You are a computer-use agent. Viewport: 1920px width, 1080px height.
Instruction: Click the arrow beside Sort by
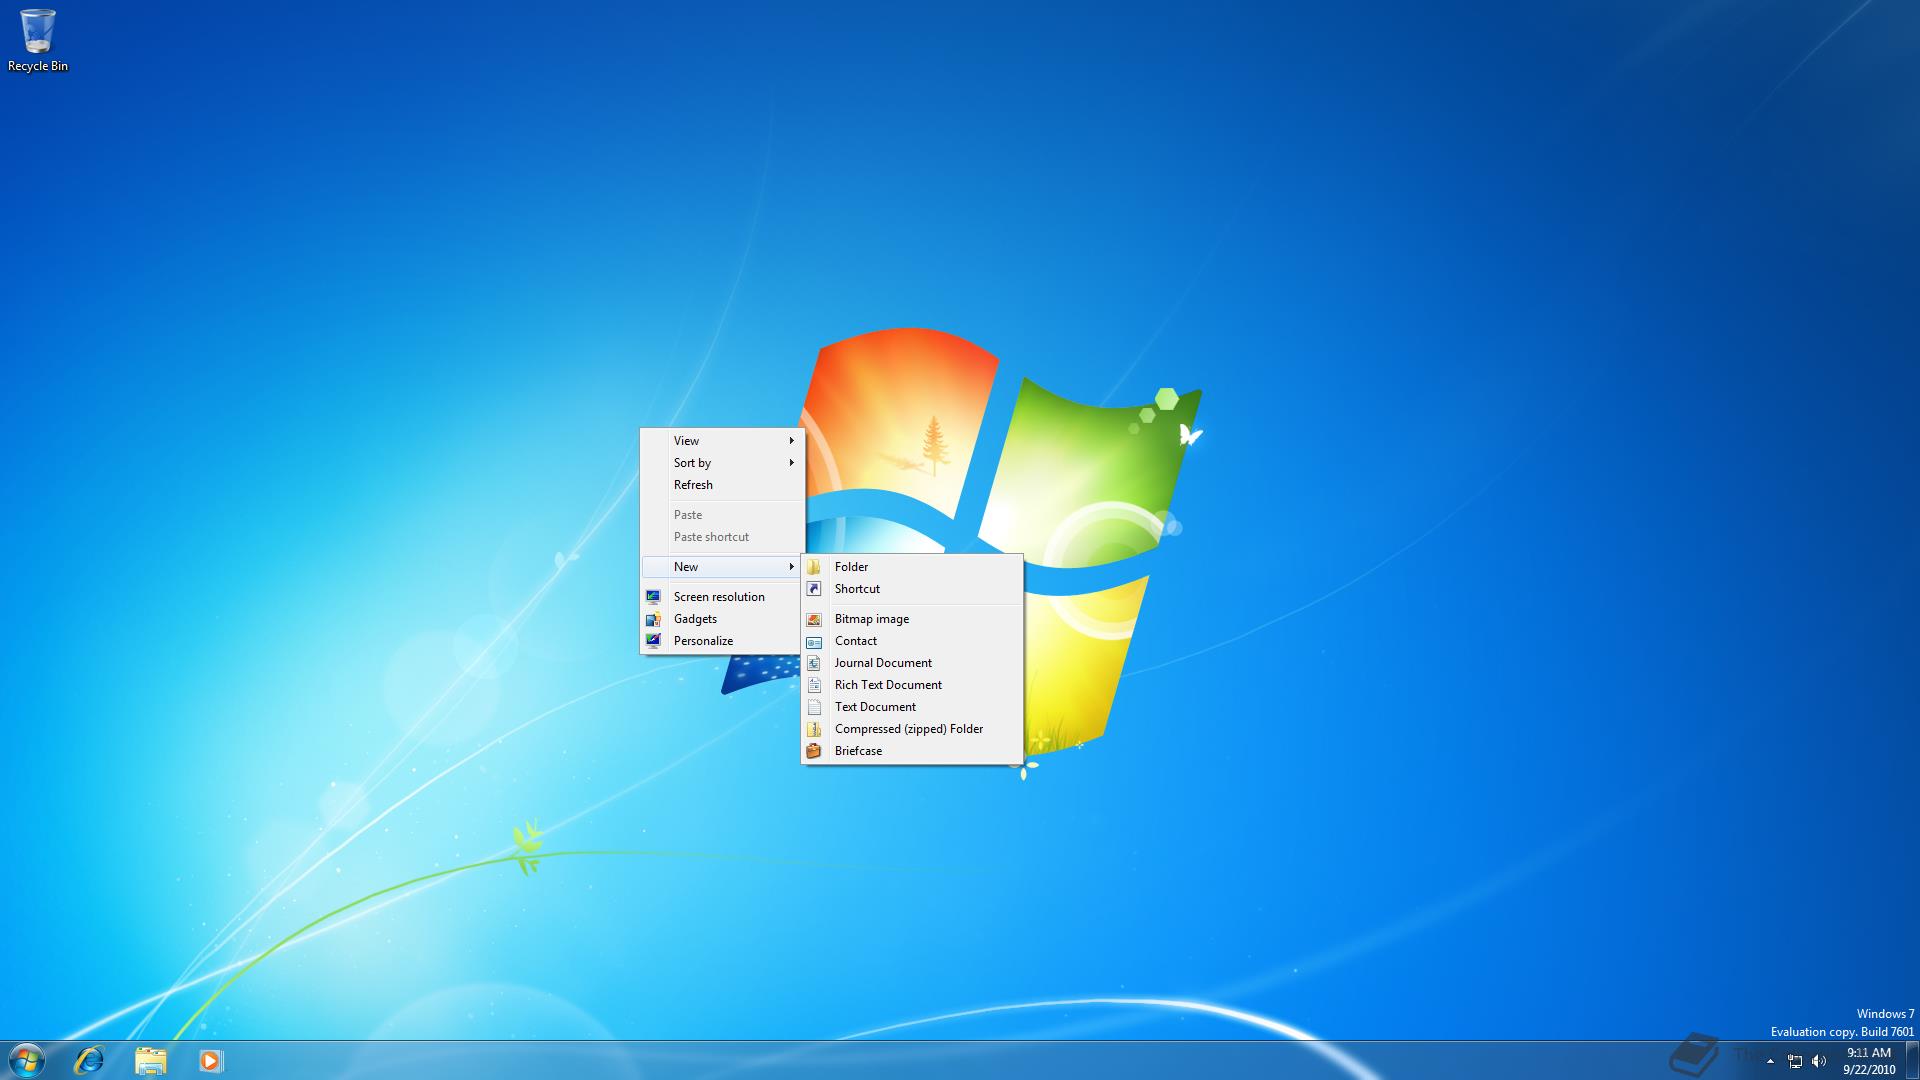point(791,463)
